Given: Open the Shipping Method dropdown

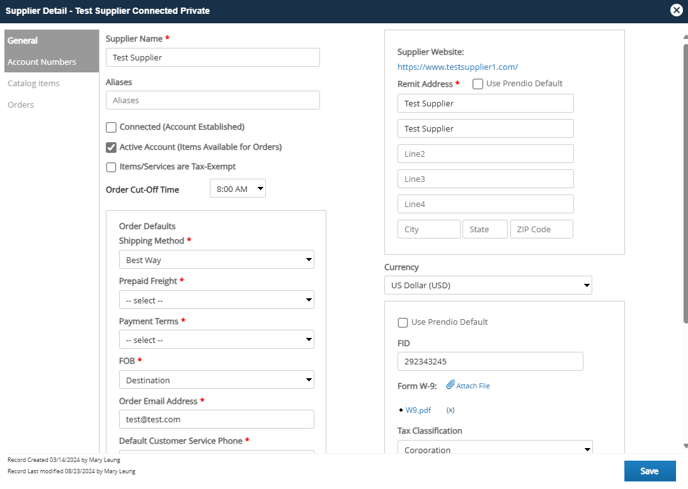Looking at the screenshot, I should pyautogui.click(x=217, y=260).
